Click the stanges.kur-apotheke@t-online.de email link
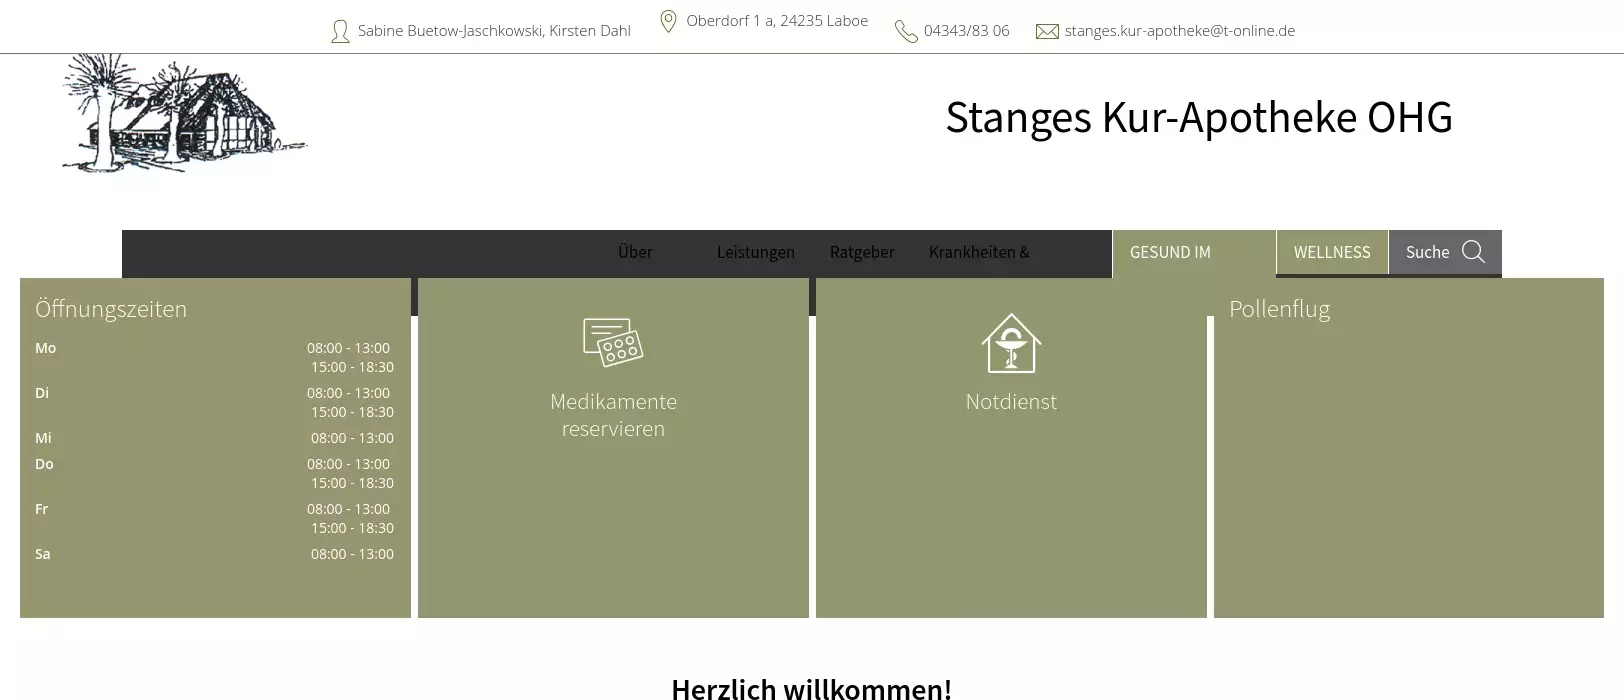The height and width of the screenshot is (700, 1624). click(x=1179, y=31)
